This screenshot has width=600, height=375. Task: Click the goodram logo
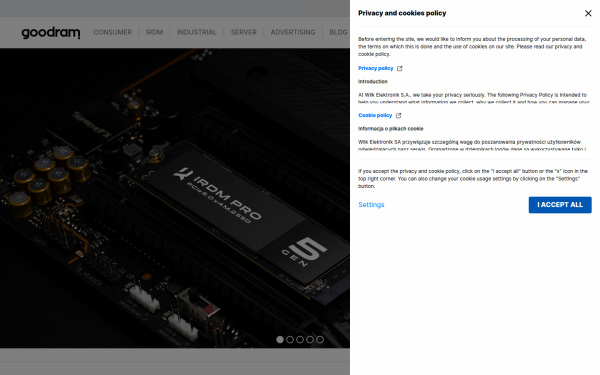tap(51, 33)
